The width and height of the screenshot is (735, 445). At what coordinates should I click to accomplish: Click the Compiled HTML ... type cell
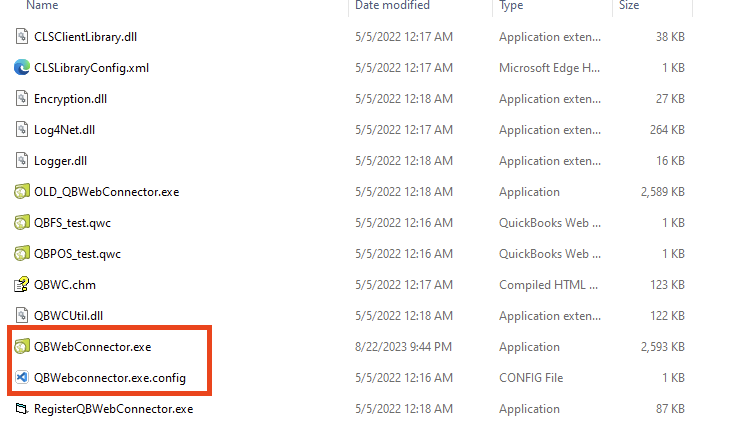coord(548,285)
